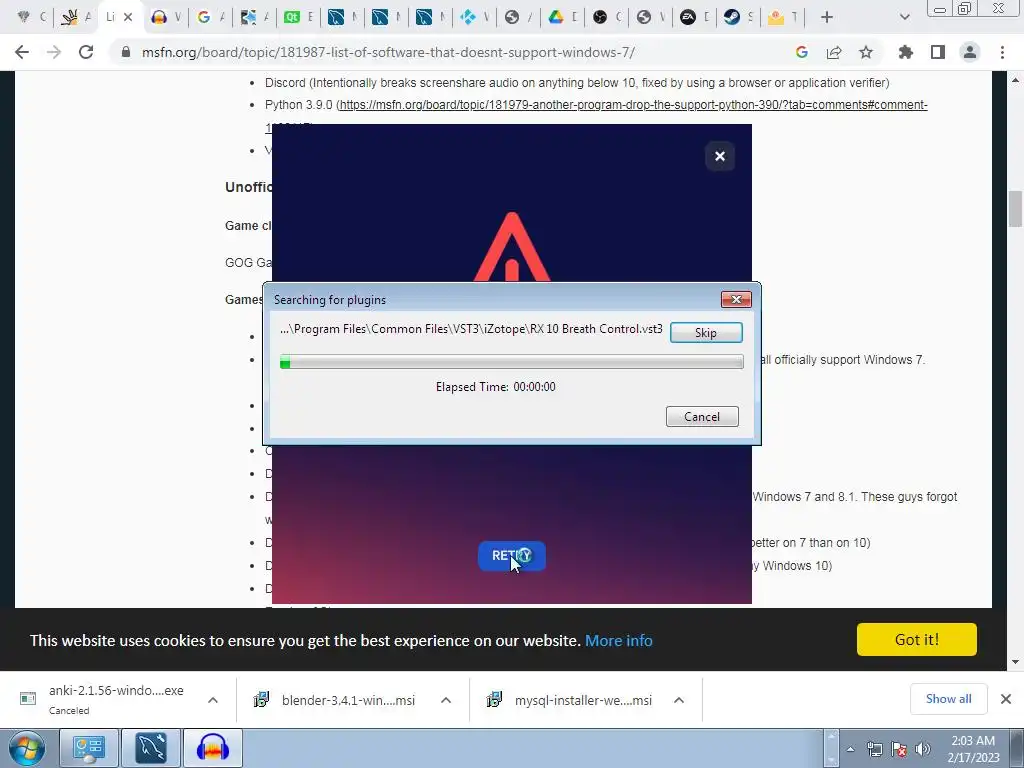
Task: Open the mysql-installer download options arrow
Action: [679, 700]
